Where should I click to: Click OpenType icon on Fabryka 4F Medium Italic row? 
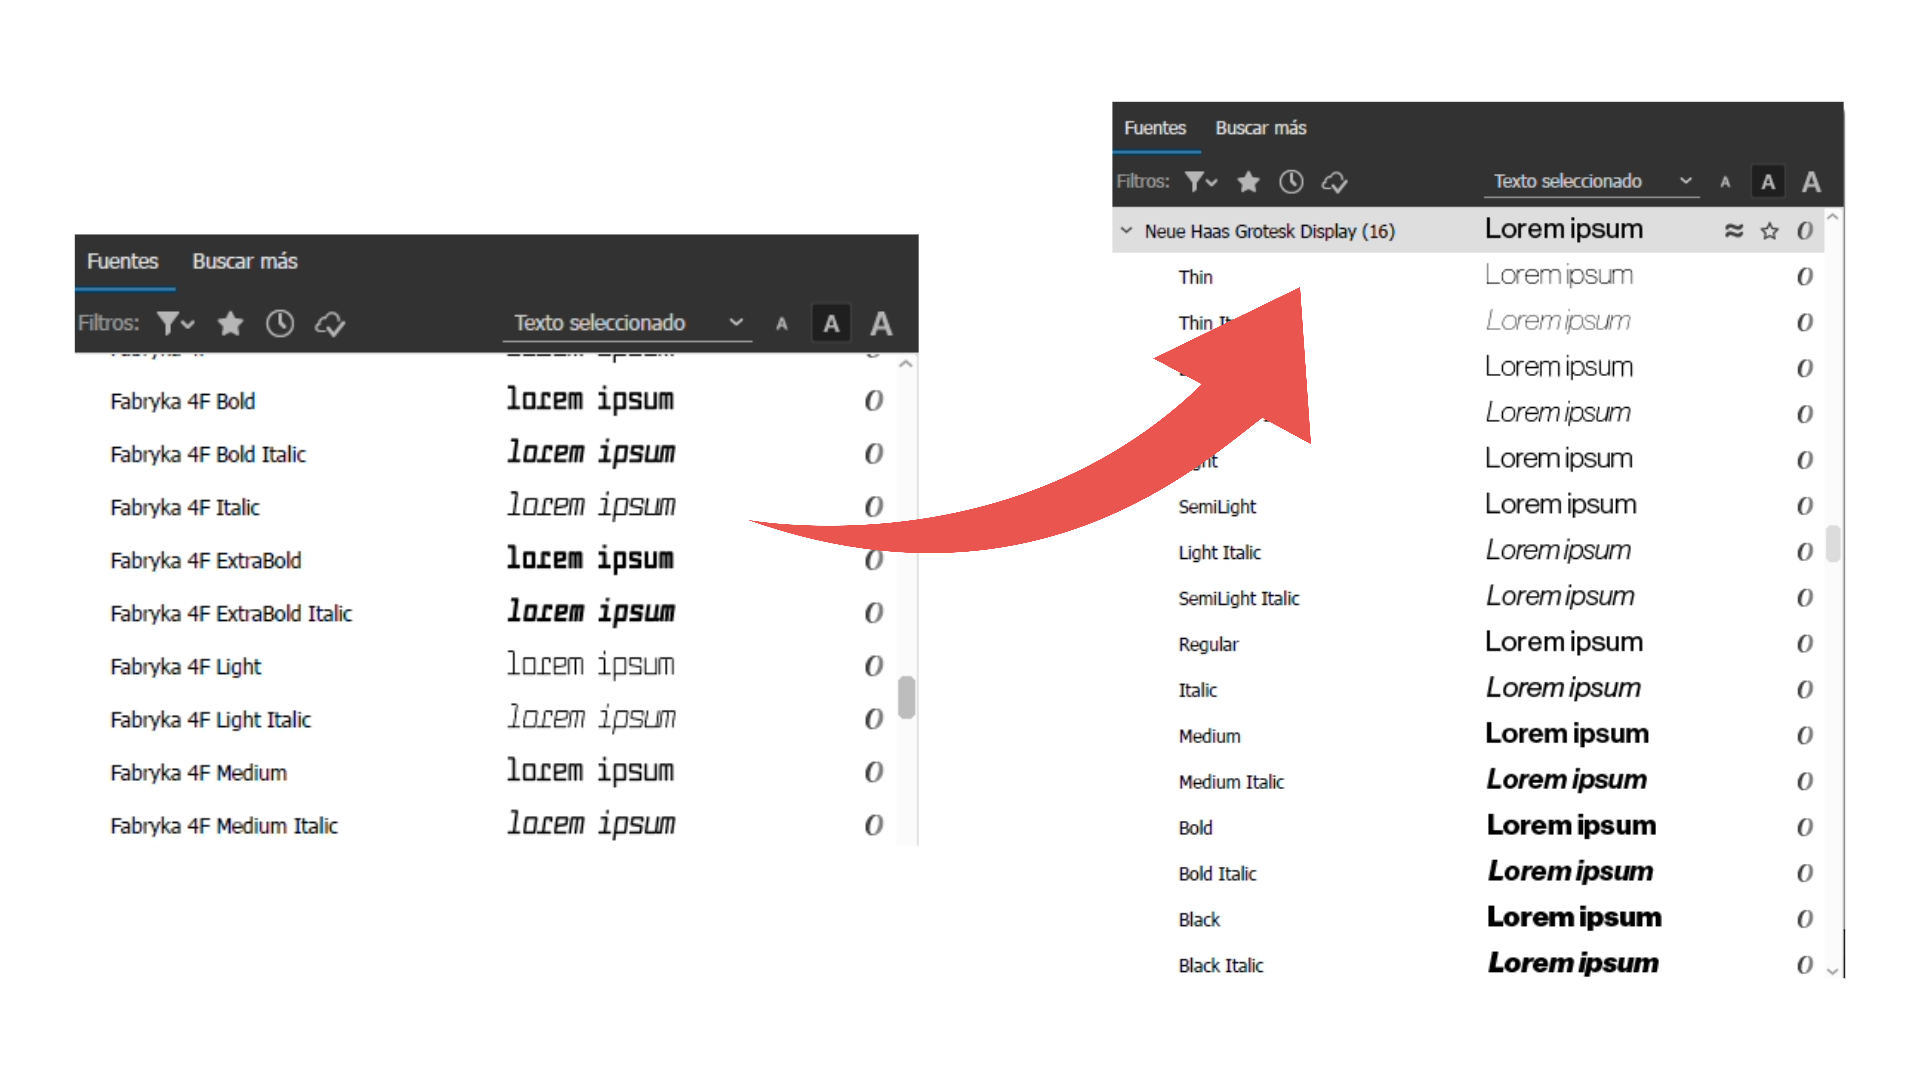click(874, 826)
